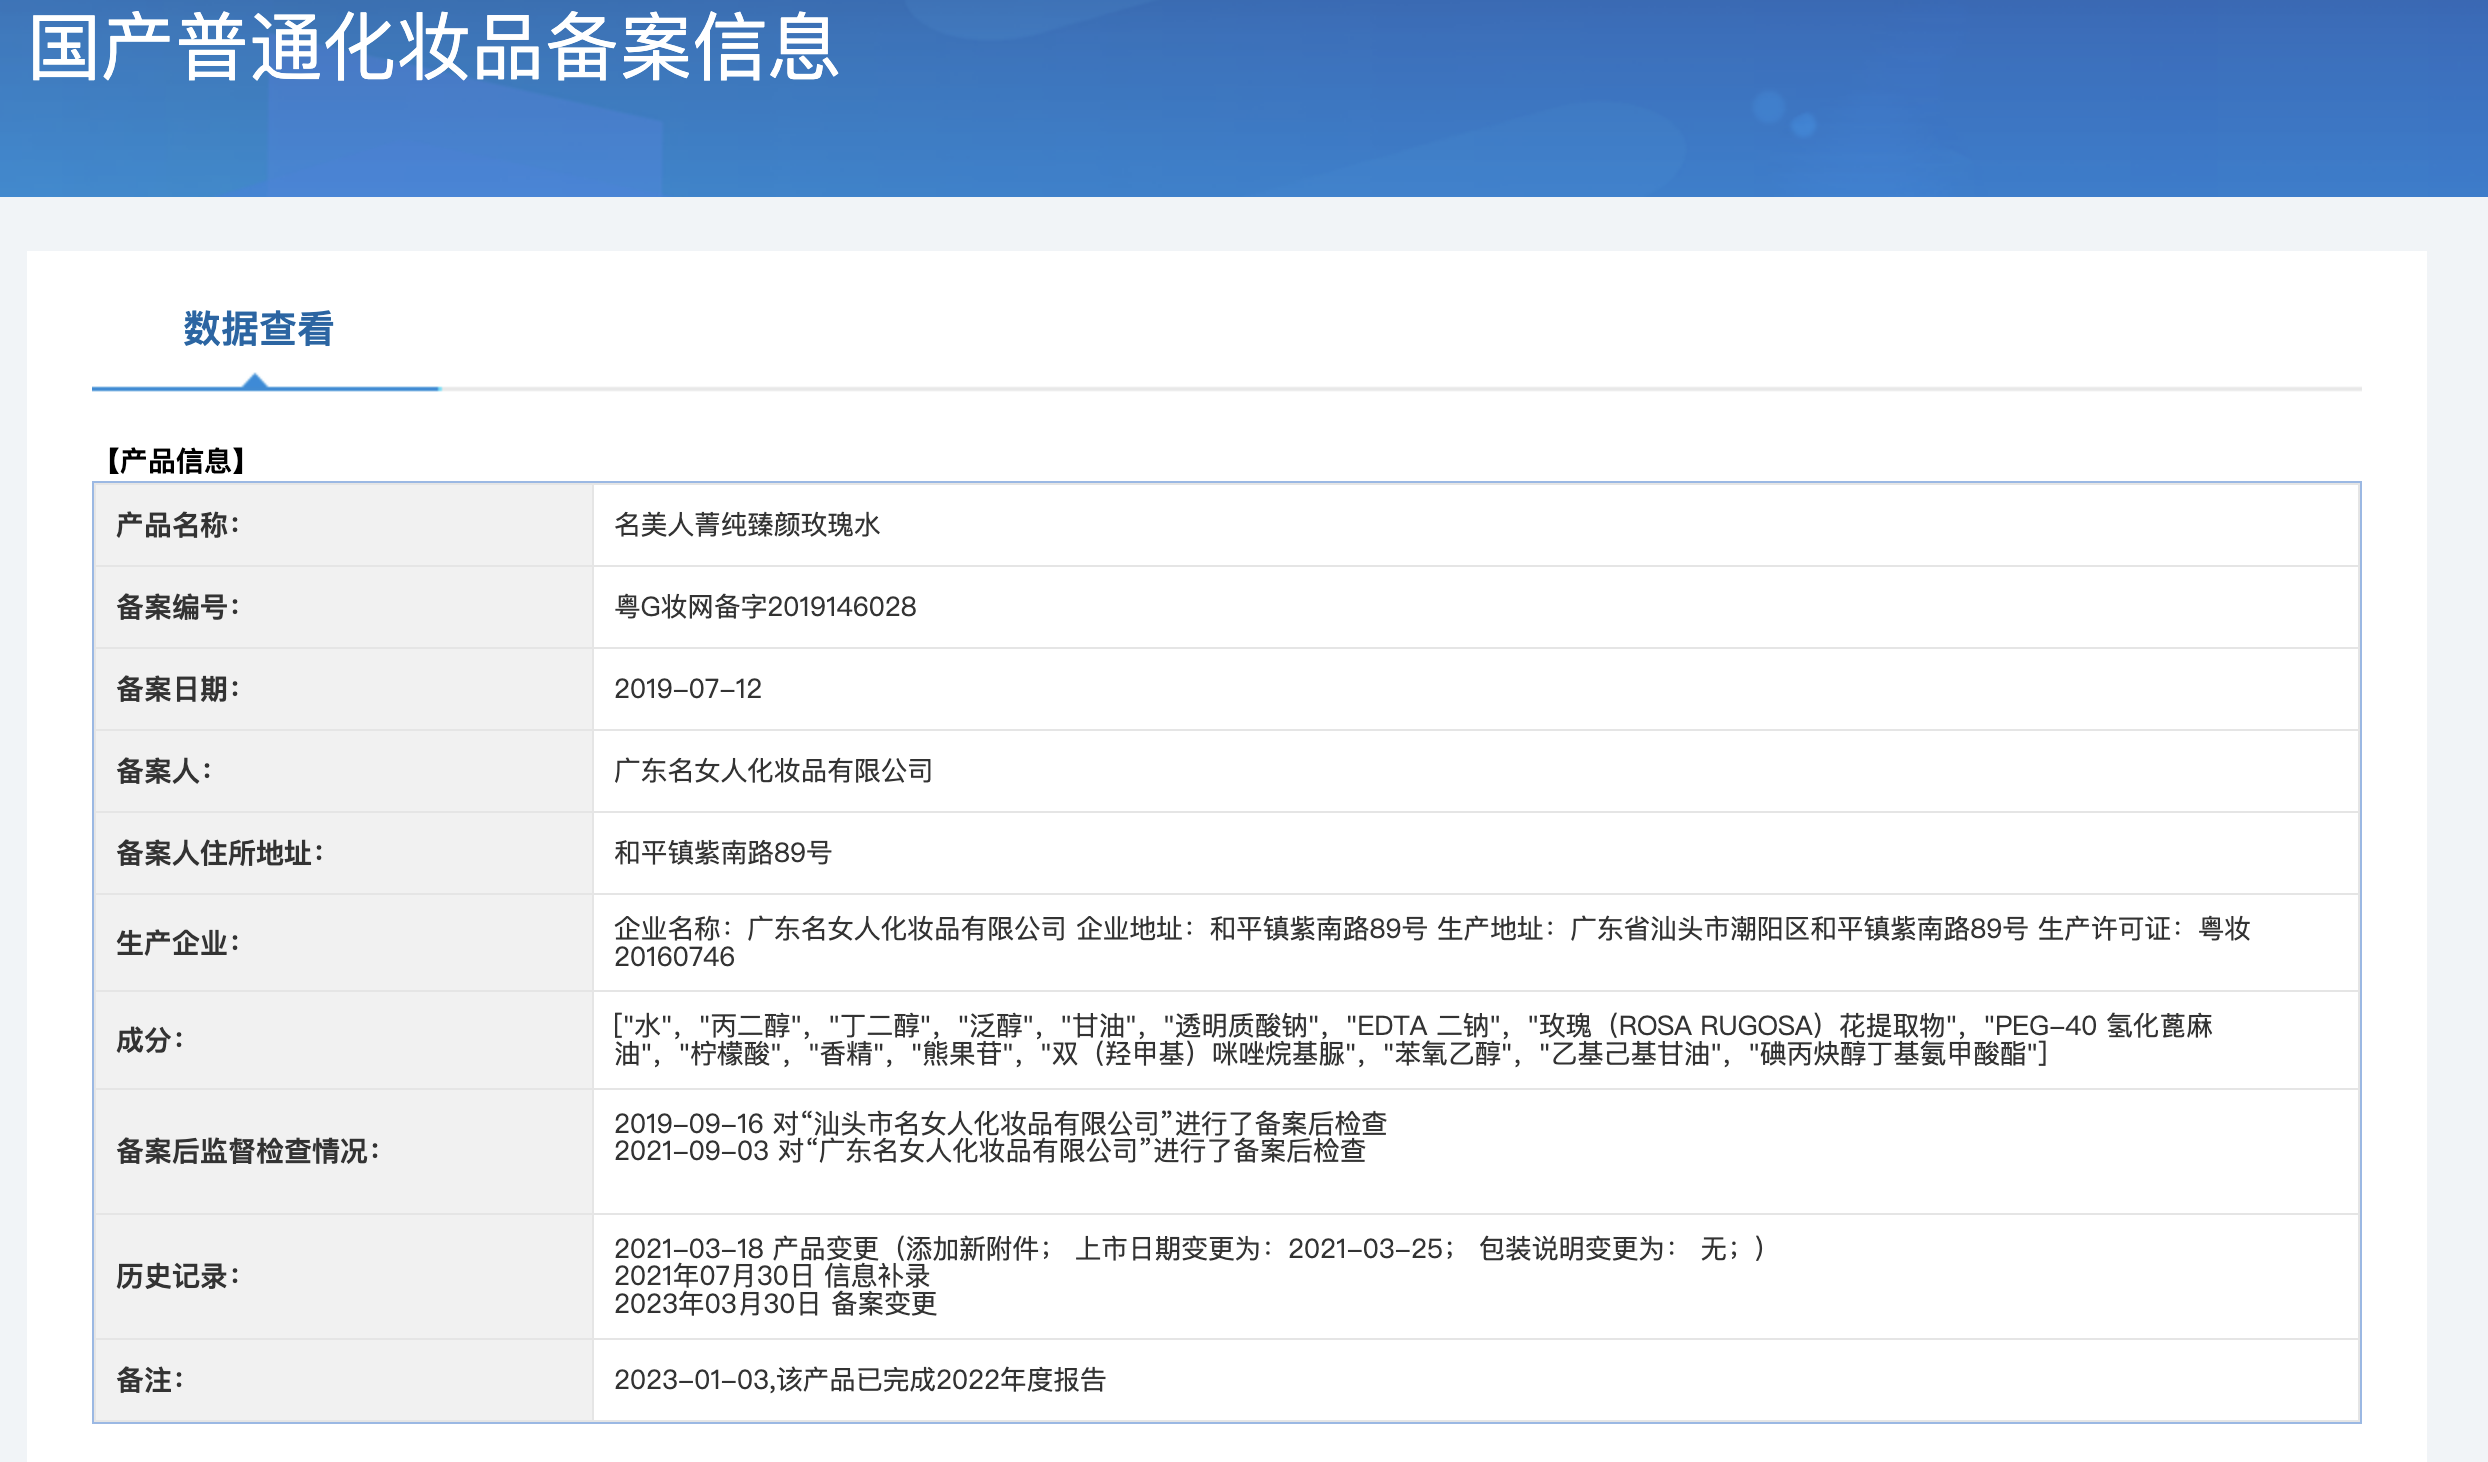Select the 2019-09-16 inspection record
Viewport: 2488px width, 1462px height.
click(x=1000, y=1124)
